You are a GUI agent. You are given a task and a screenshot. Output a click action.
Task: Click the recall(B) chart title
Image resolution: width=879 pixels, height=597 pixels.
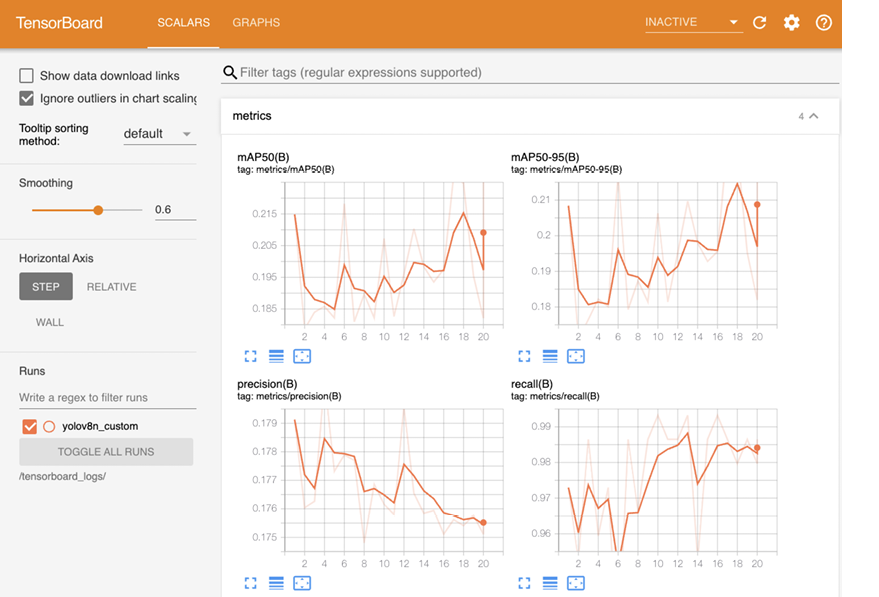[532, 384]
